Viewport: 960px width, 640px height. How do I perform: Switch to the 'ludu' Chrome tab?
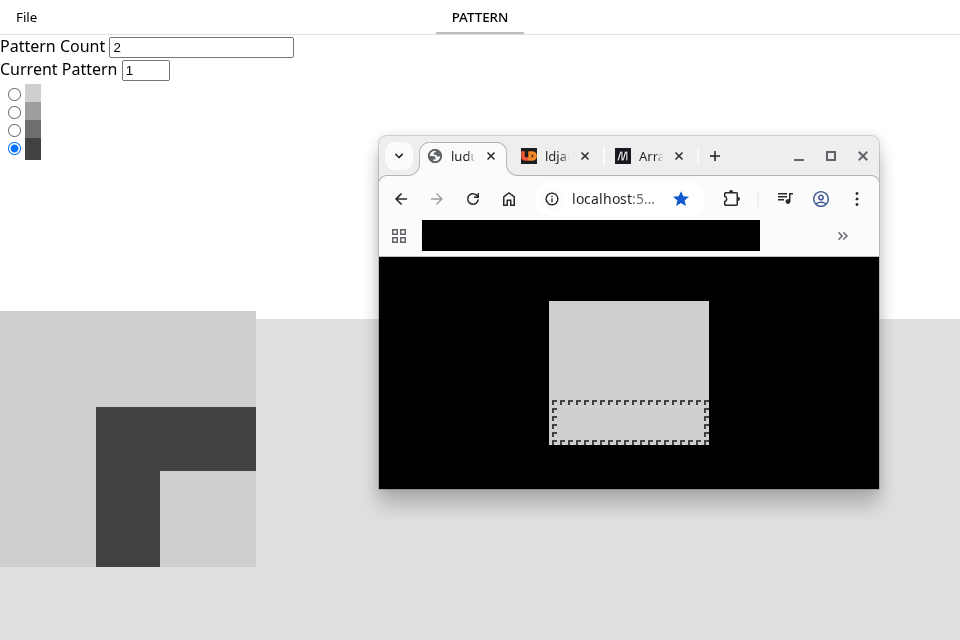pyautogui.click(x=462, y=157)
